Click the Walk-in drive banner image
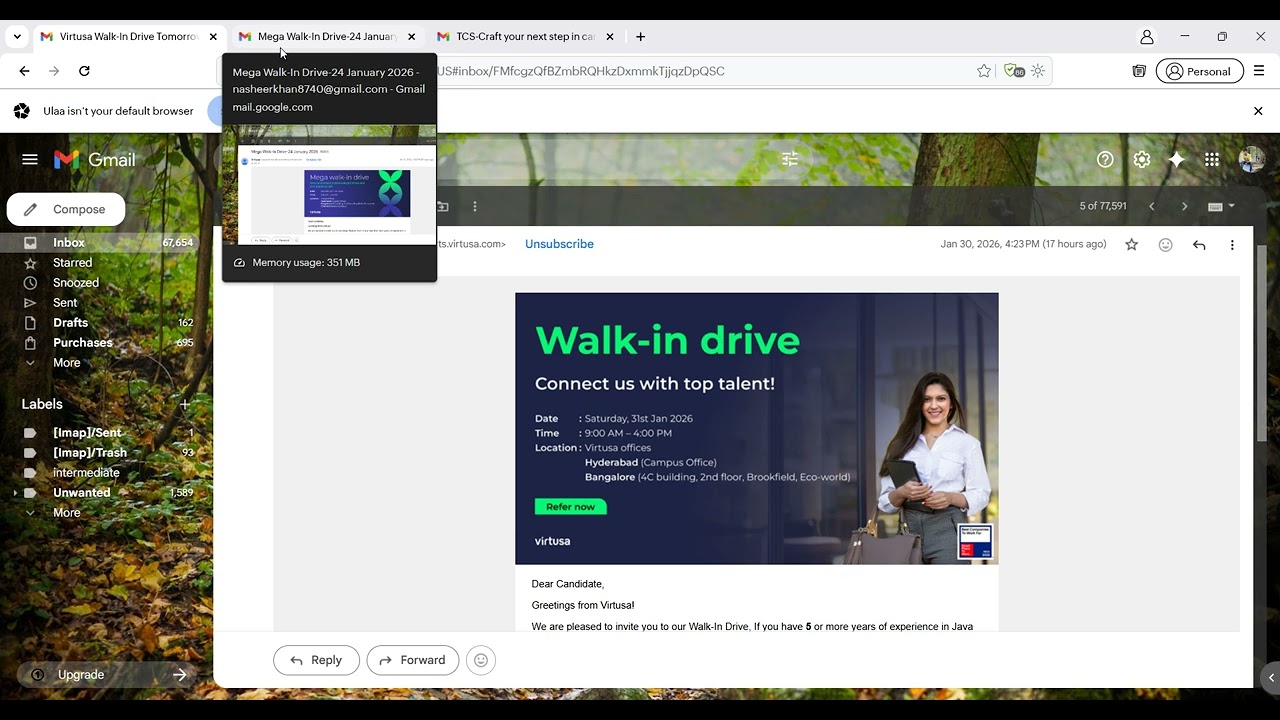The image size is (1280, 720). pos(756,428)
